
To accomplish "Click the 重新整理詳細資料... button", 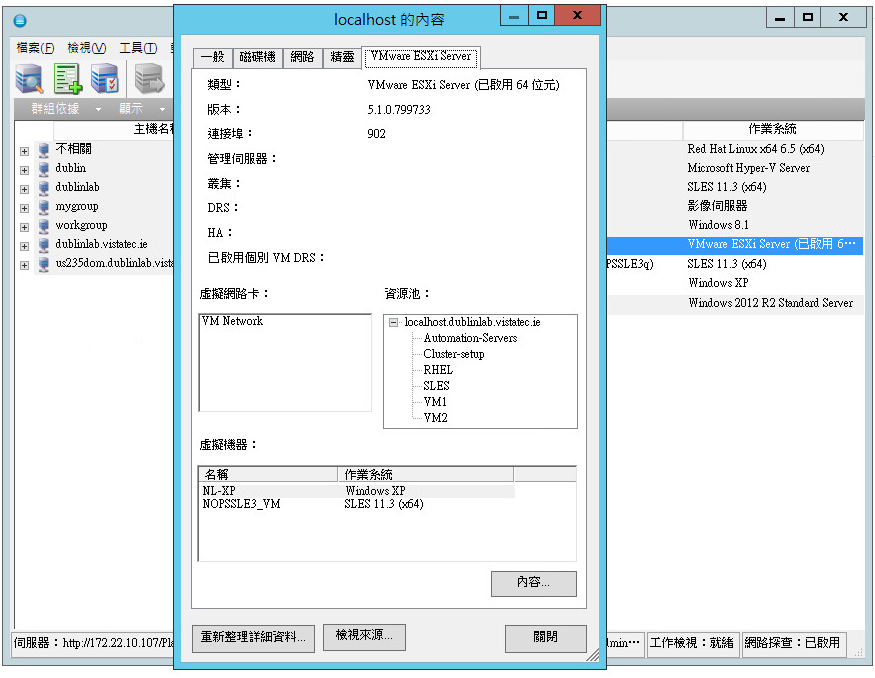I will tap(257, 637).
